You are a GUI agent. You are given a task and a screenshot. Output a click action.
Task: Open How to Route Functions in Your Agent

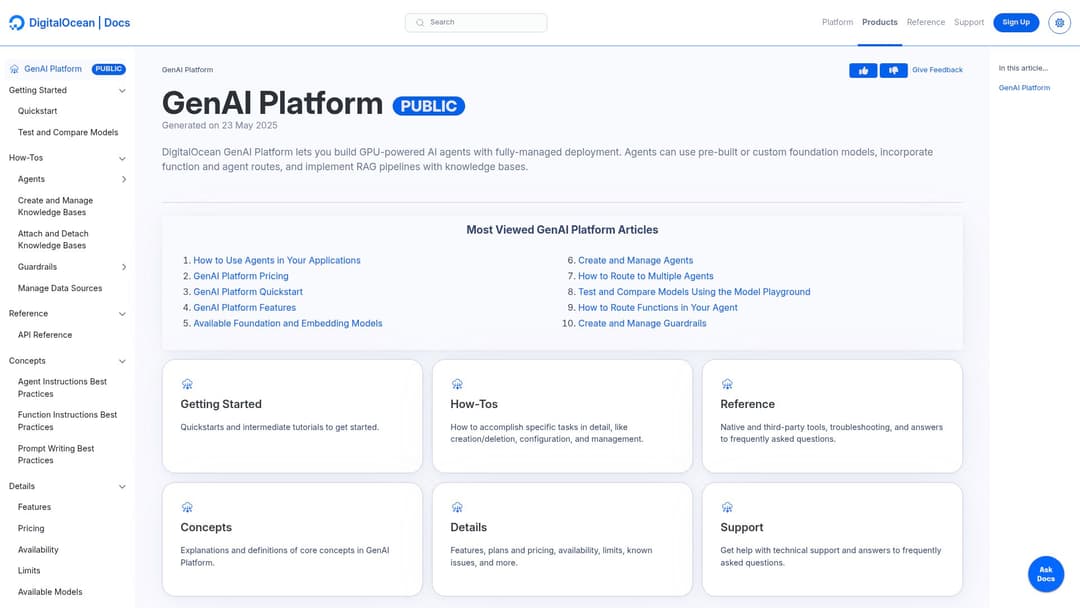point(658,308)
